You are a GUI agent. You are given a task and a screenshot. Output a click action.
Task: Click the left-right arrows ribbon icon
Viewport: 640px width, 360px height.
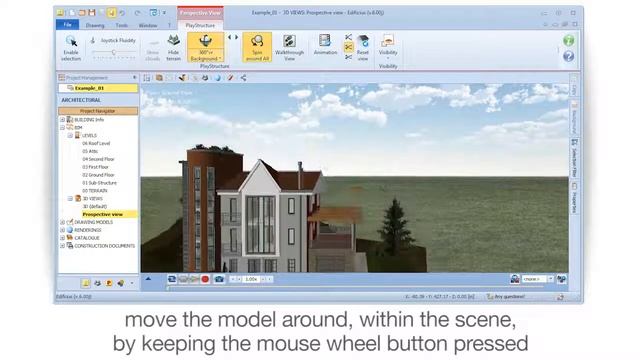click(x=233, y=37)
